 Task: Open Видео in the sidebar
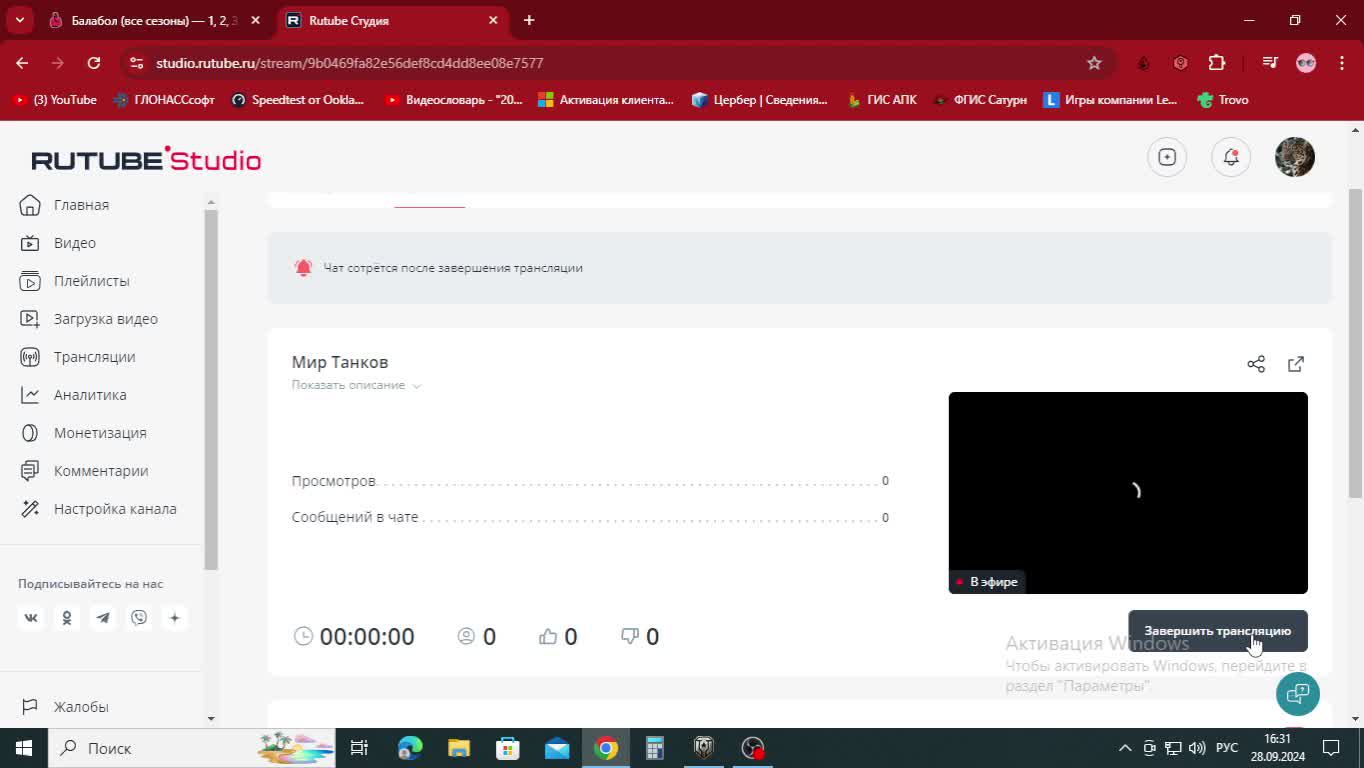click(75, 243)
